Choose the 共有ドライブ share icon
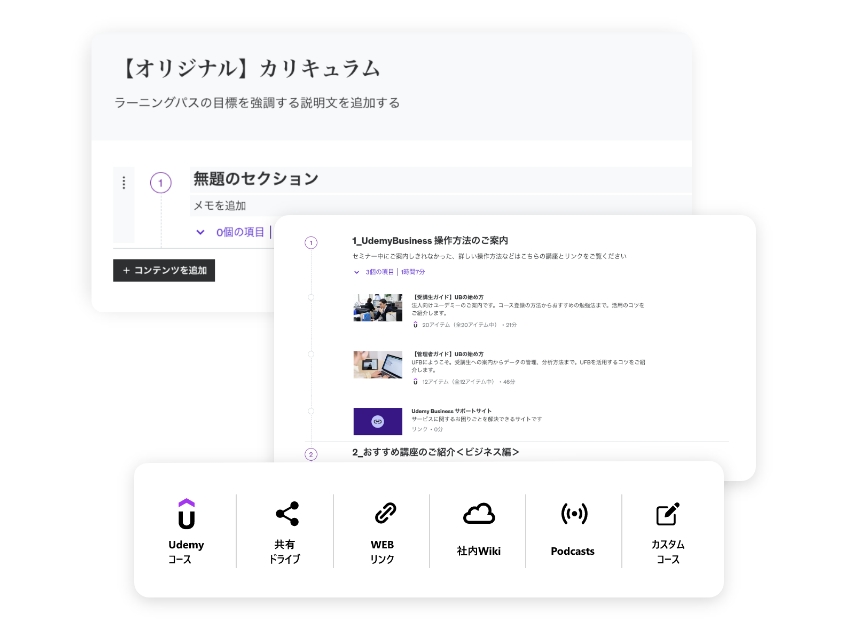The width and height of the screenshot is (842, 624). click(x=287, y=513)
